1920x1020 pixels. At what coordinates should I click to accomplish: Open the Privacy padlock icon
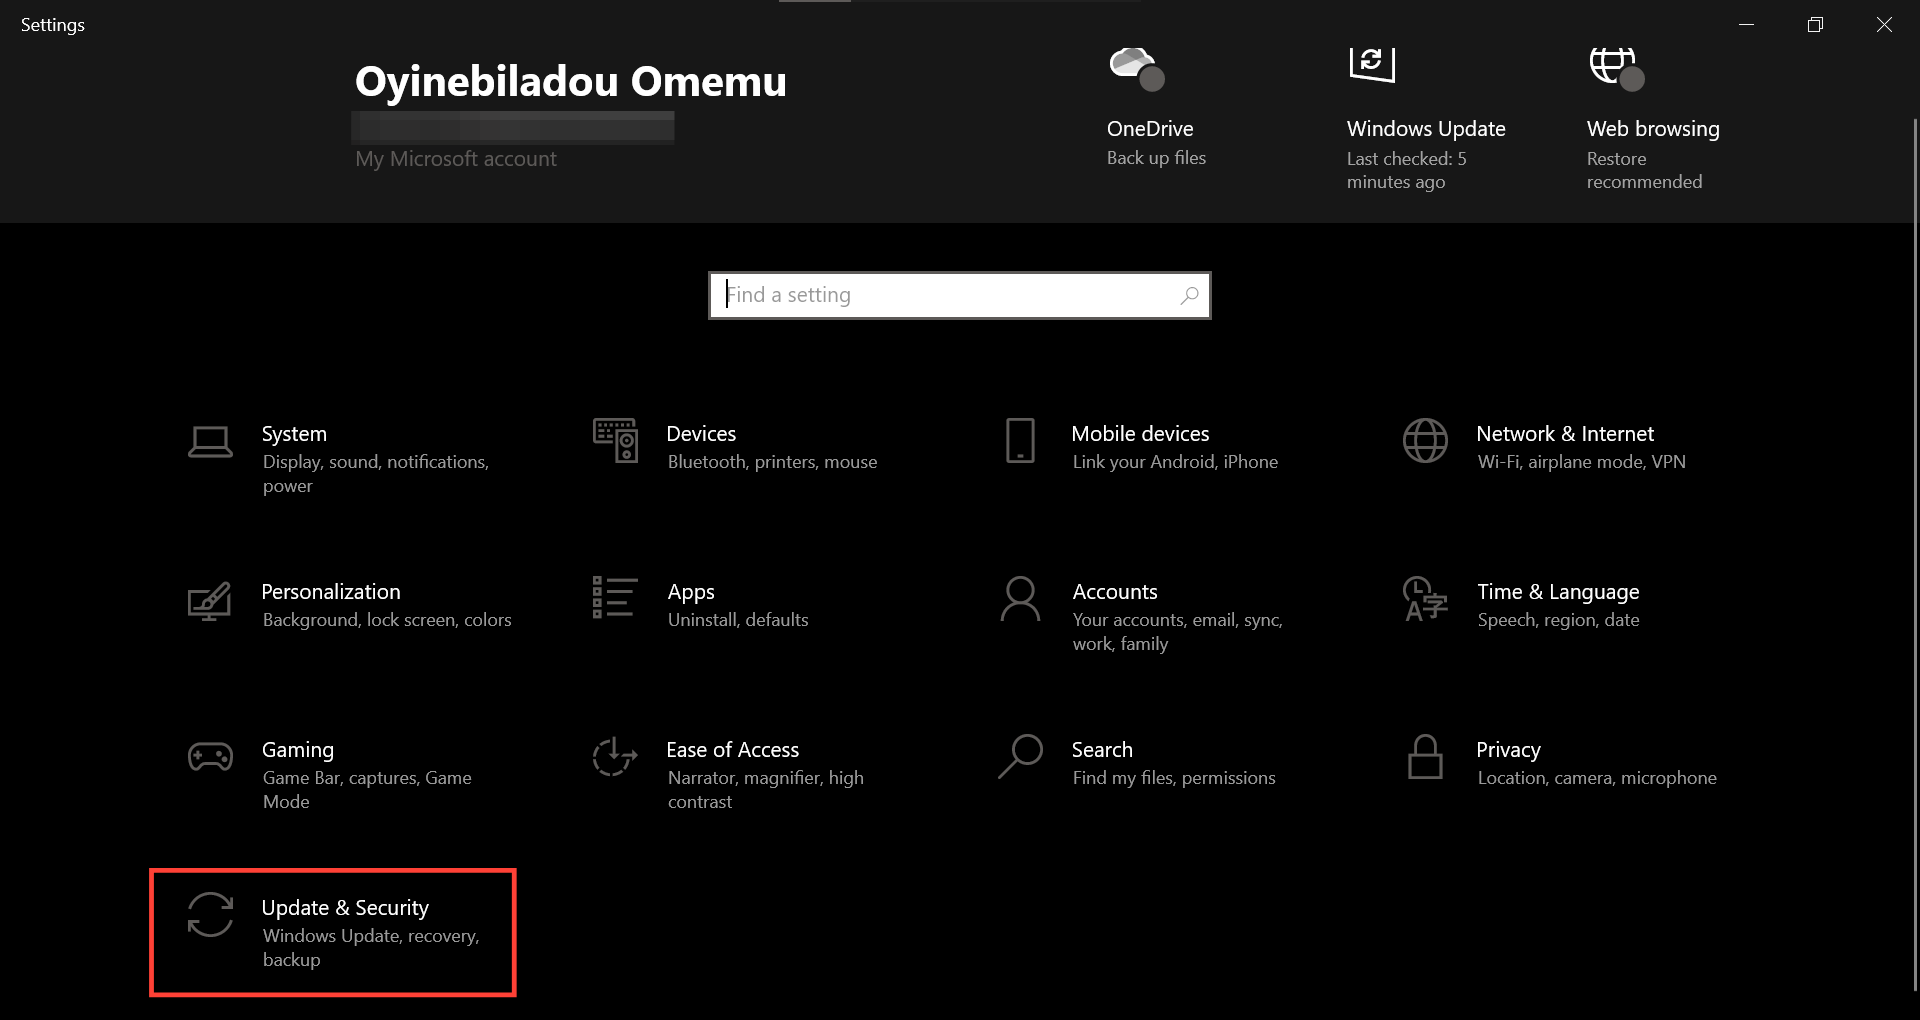[x=1425, y=756]
